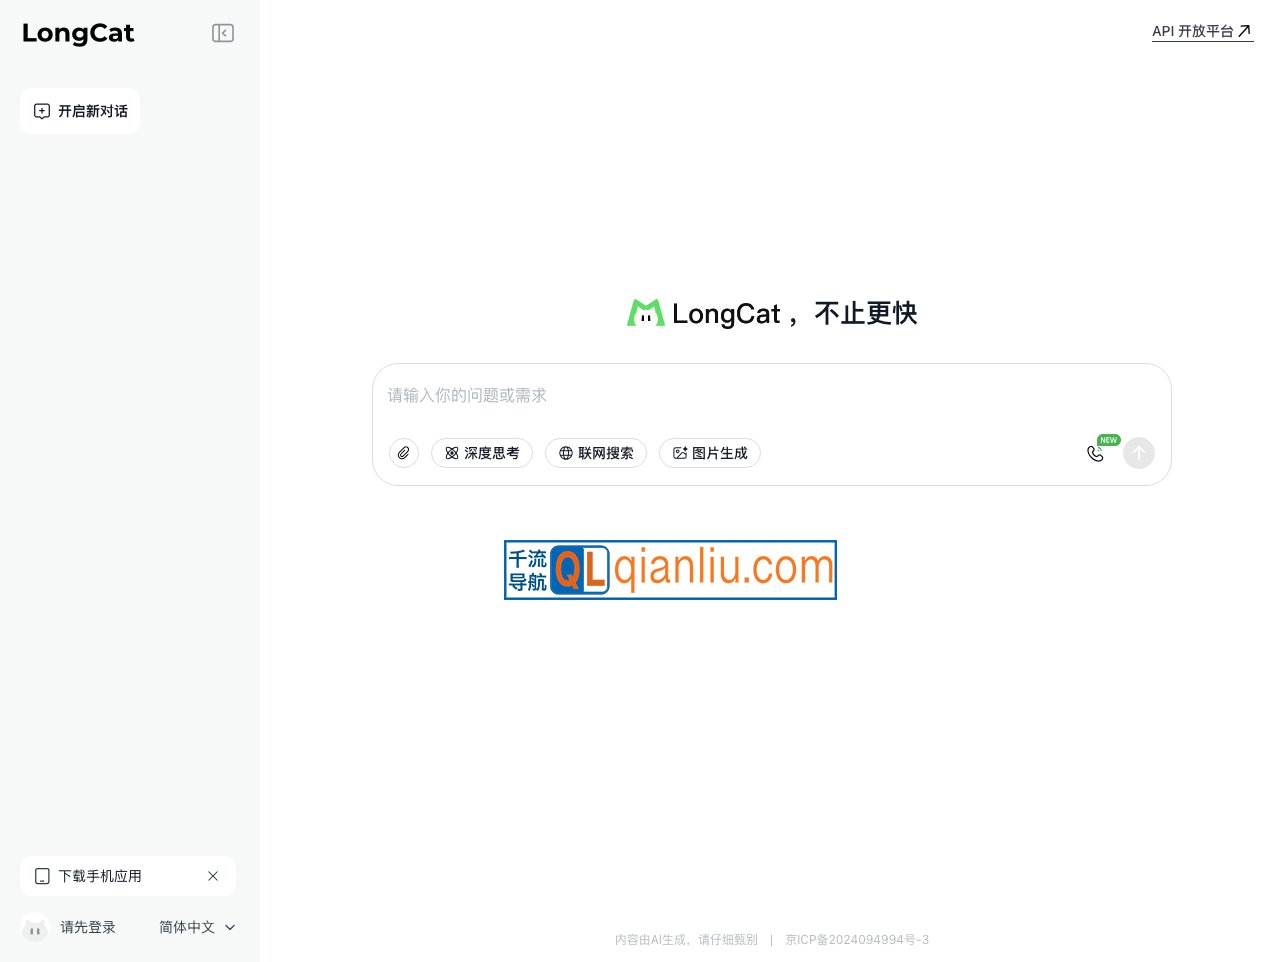1284x962 pixels.
Task: Click the qianliu.com banner image
Action: pos(670,569)
